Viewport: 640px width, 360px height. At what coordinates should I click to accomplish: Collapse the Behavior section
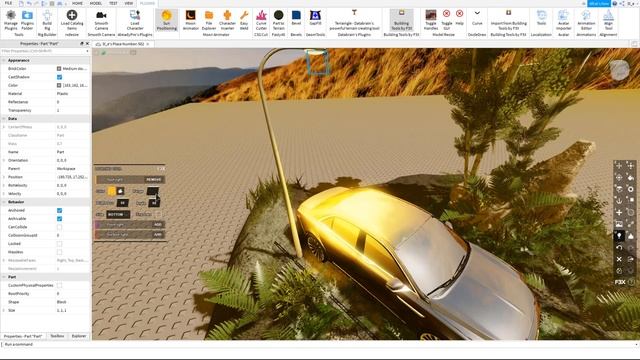pos(4,202)
